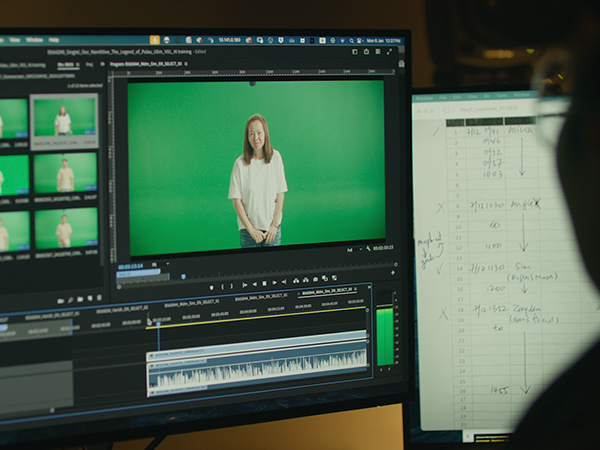Viewport: 600px width, 450px height.
Task: Click the Program monitor current timecode field
Action: tap(130, 266)
